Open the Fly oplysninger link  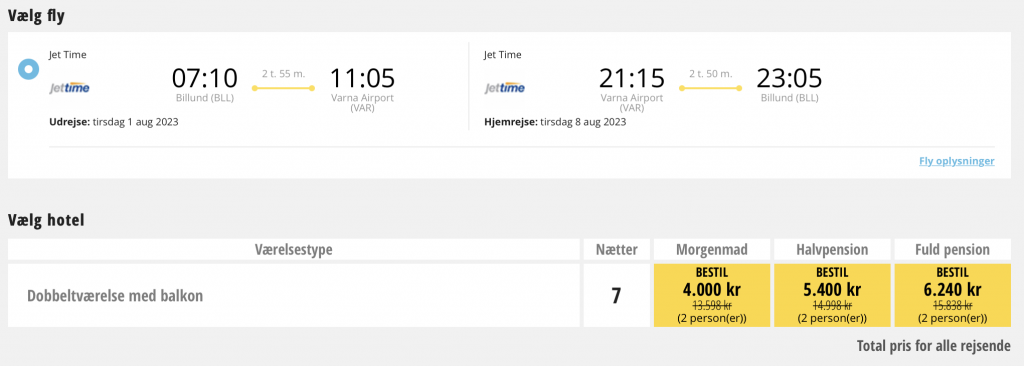tap(957, 161)
